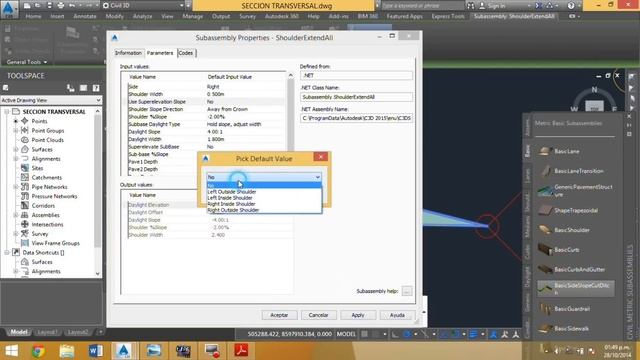Select Daylight Slope input row
Image resolution: width=640 pixels, height=360 pixels.
206,132
